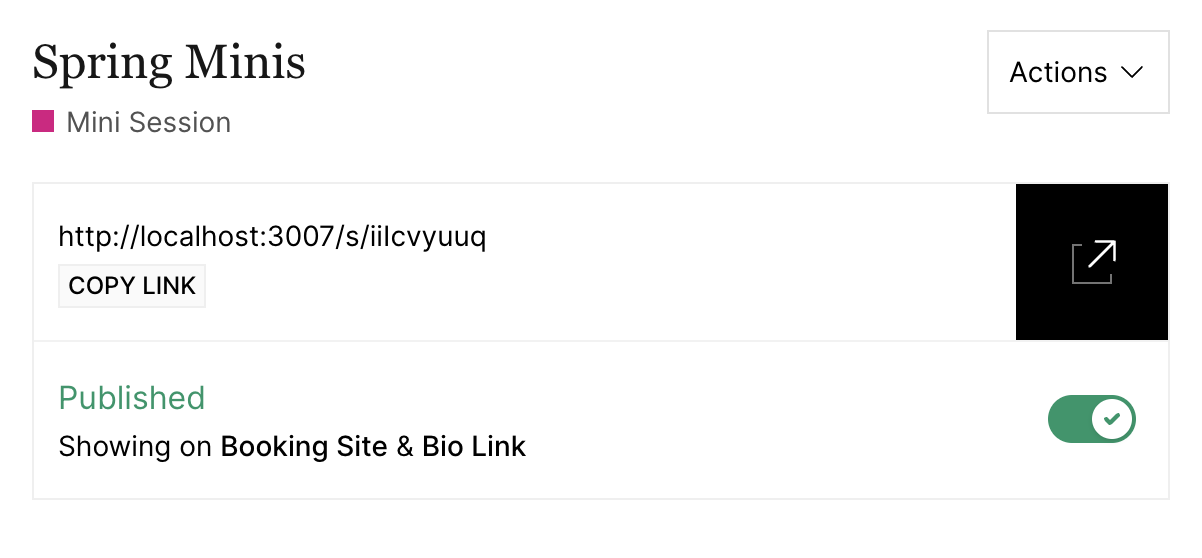Open the Actions dropdown
Viewport: 1202px width, 558px height.
[x=1078, y=72]
